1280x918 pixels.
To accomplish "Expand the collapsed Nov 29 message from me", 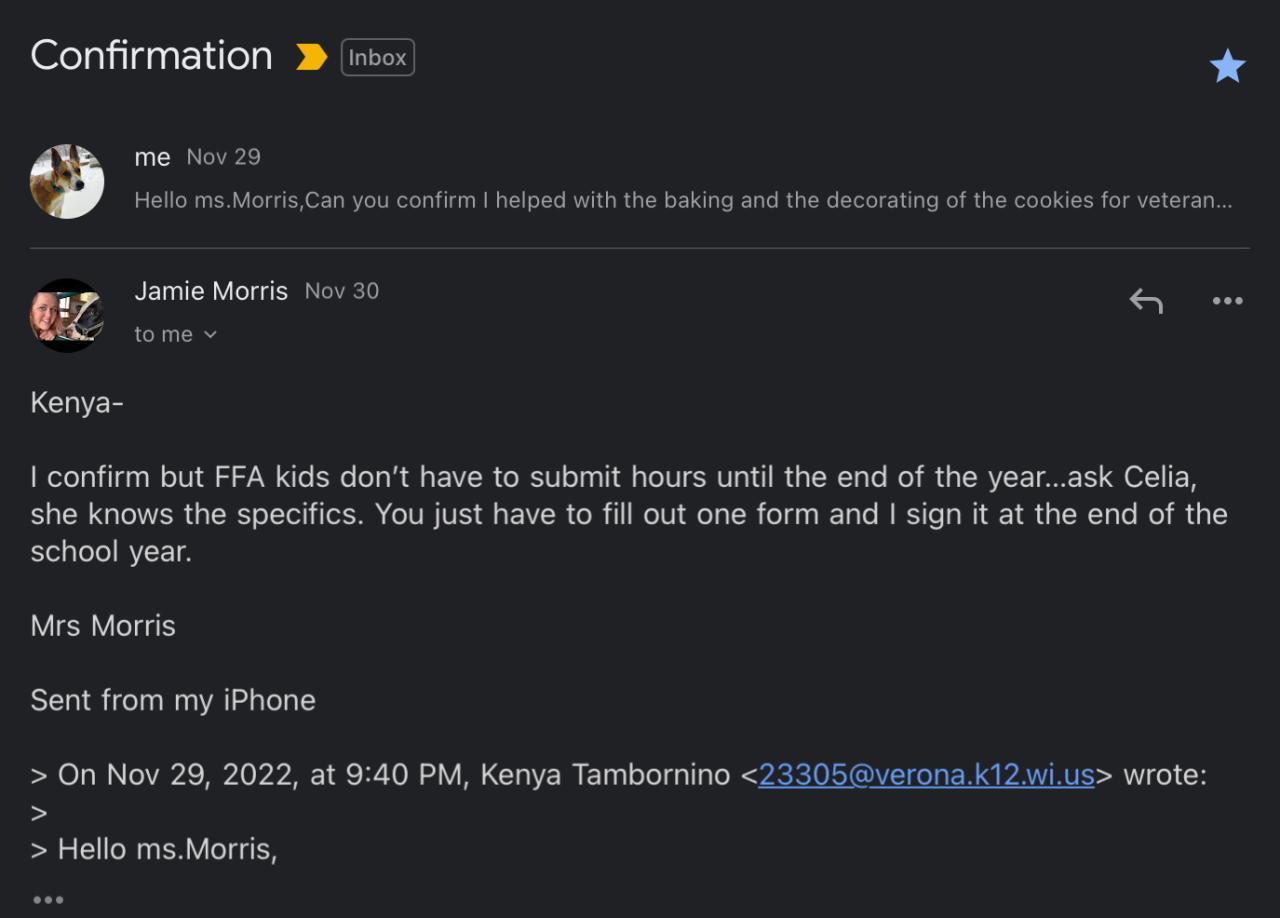I will point(640,180).
